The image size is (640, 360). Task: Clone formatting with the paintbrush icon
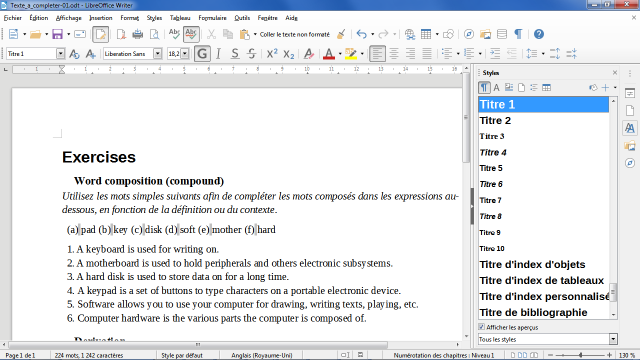point(341,34)
